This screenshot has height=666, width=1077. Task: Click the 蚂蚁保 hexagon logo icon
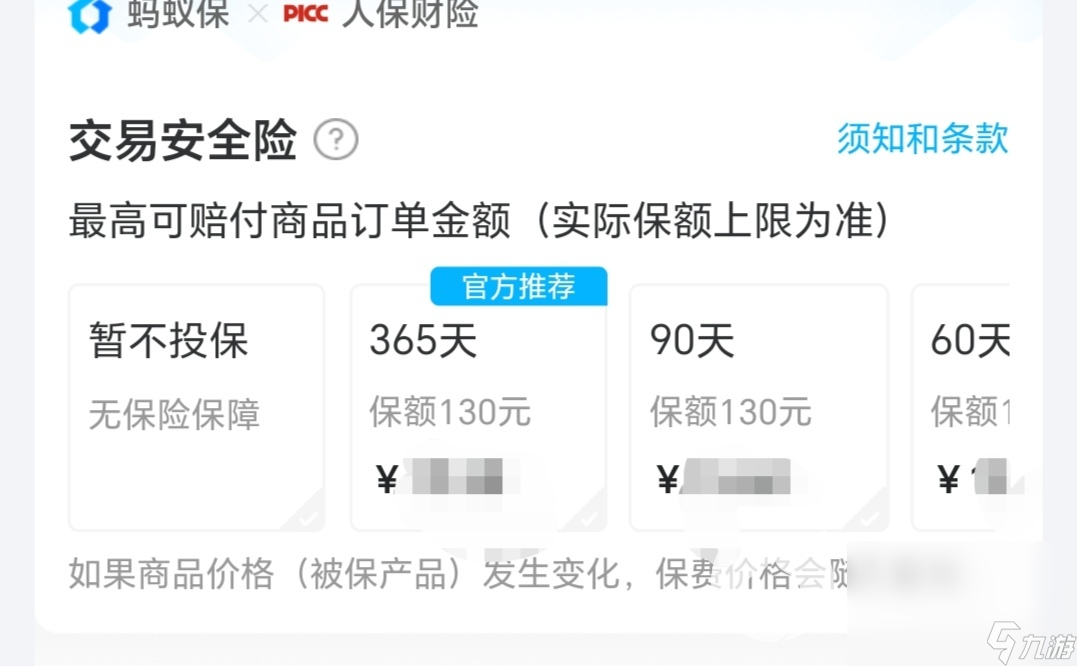point(90,15)
